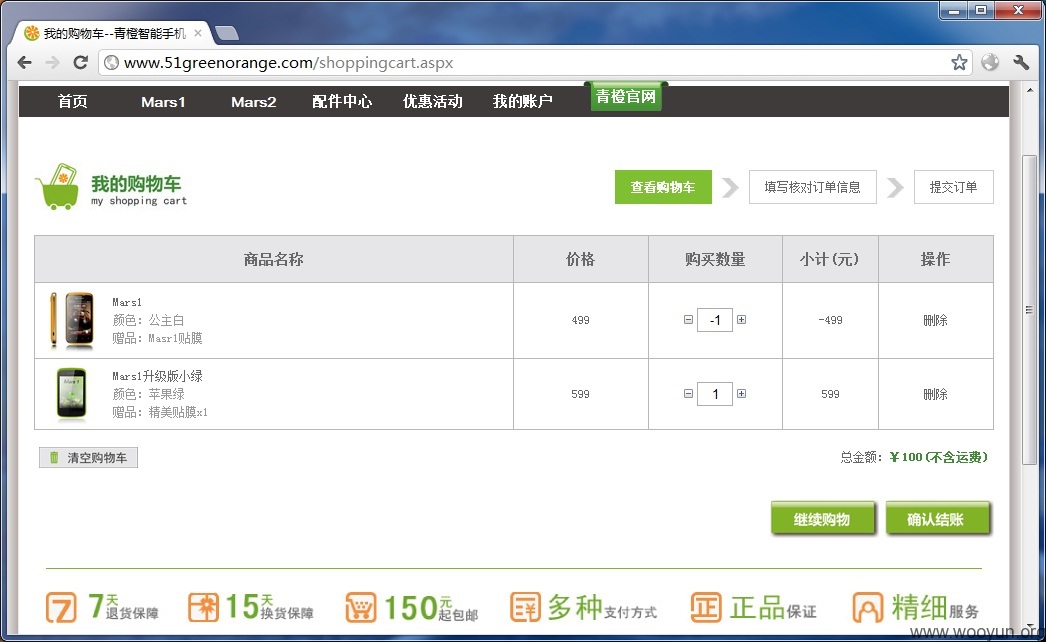The image size is (1046, 642).
Task: Click the 继续购物 button
Action: coord(823,519)
